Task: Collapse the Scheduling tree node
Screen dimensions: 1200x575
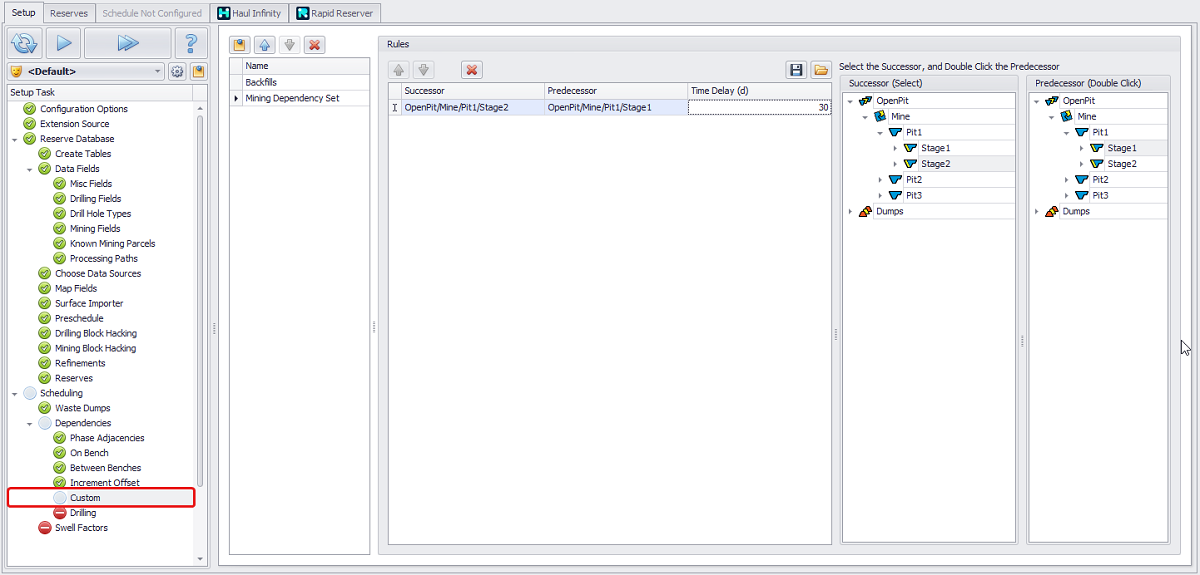Action: tap(15, 393)
